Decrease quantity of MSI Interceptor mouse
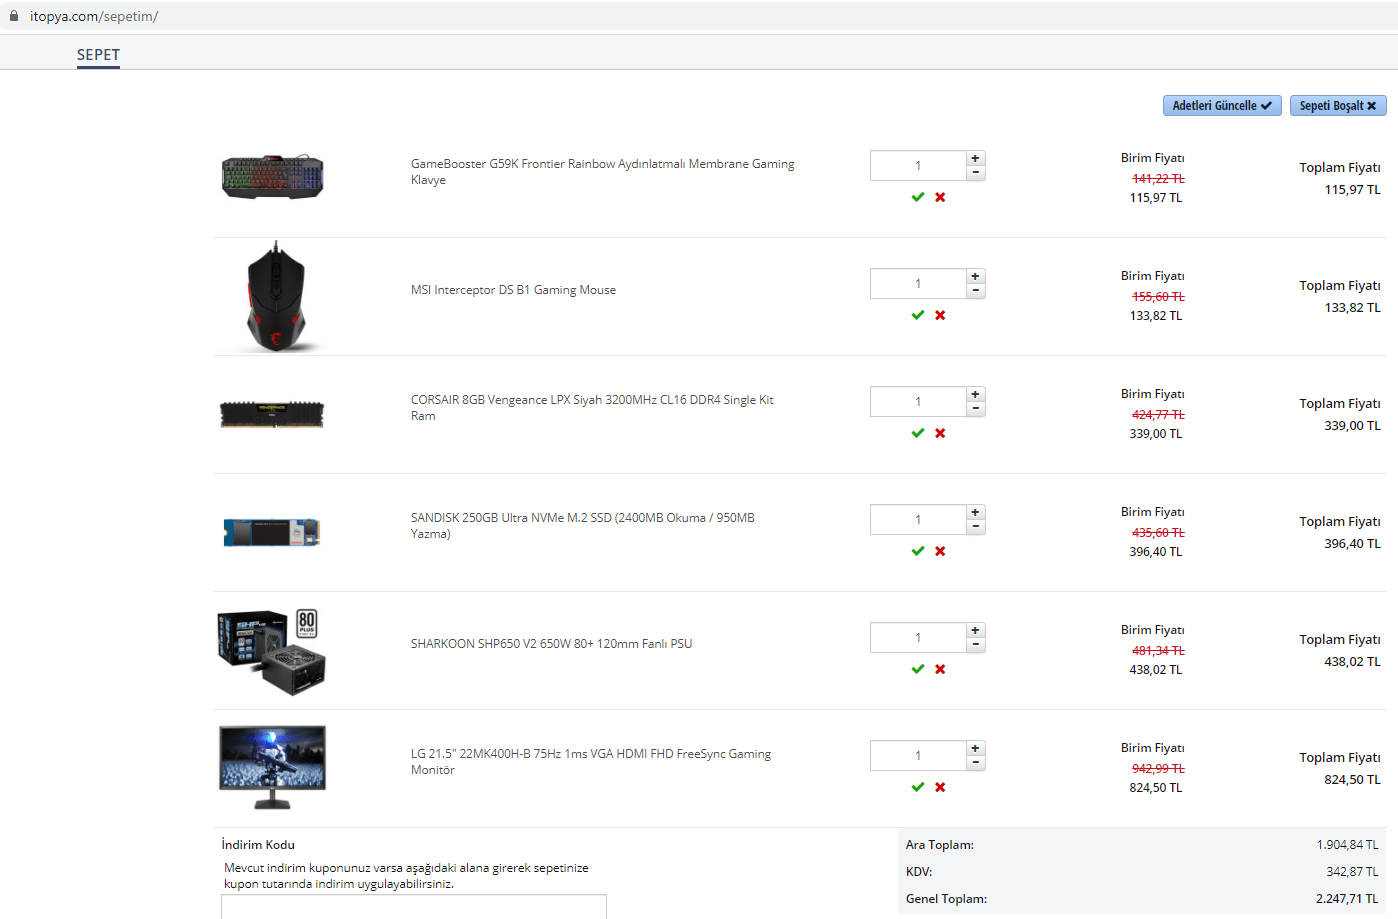The image size is (1398, 919). click(x=976, y=291)
